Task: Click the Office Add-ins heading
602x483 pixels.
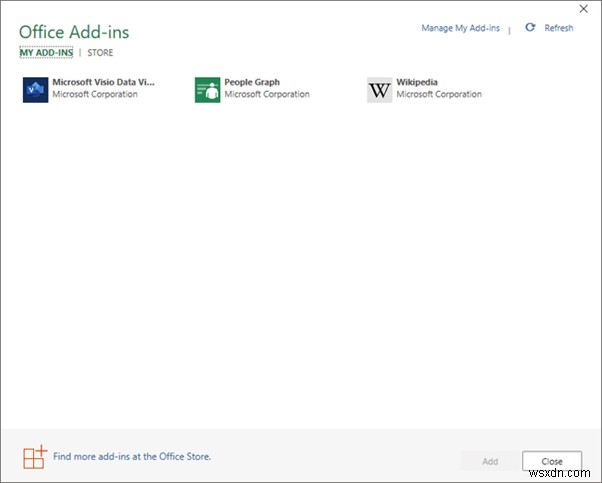Action: point(74,32)
